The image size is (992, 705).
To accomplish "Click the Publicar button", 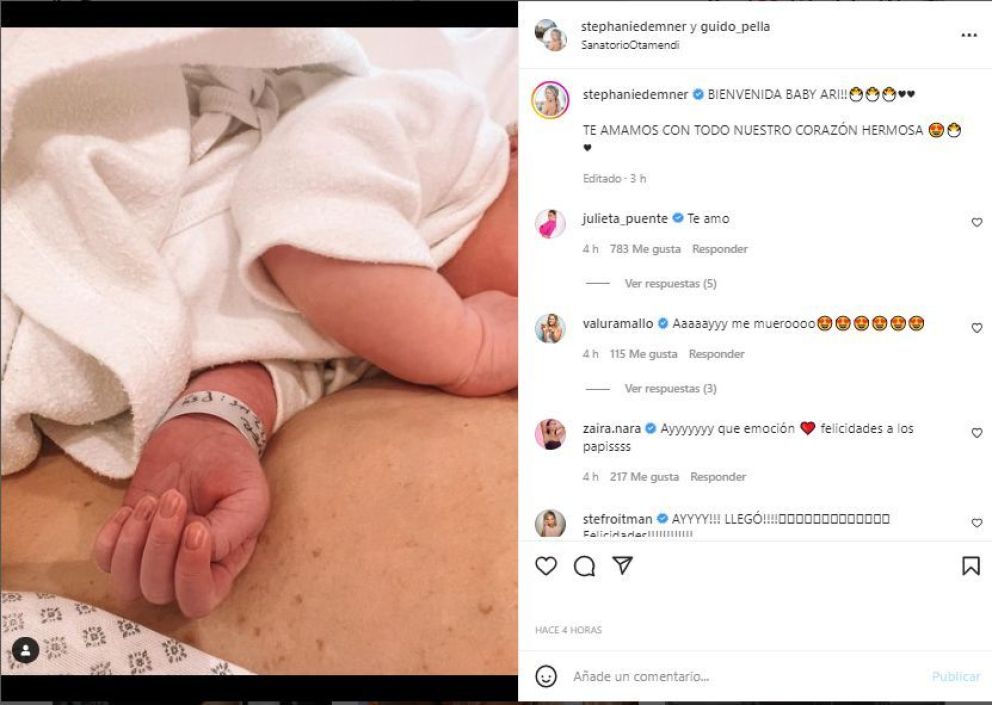I will [x=955, y=677].
